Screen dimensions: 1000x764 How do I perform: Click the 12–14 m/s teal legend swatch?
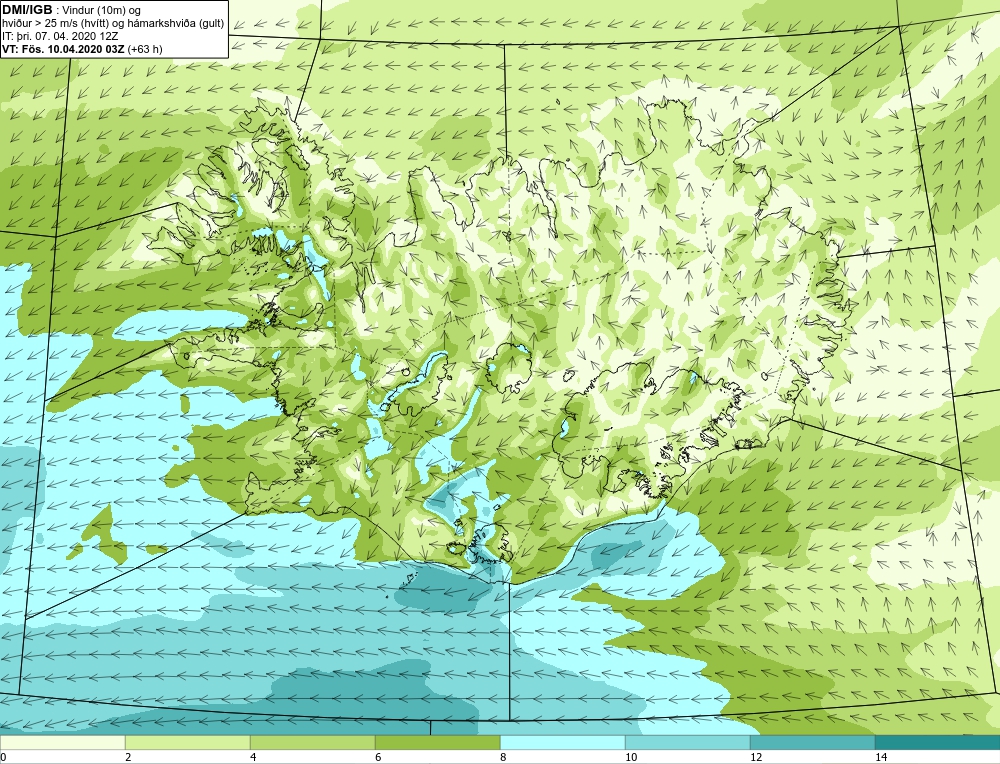(812, 742)
